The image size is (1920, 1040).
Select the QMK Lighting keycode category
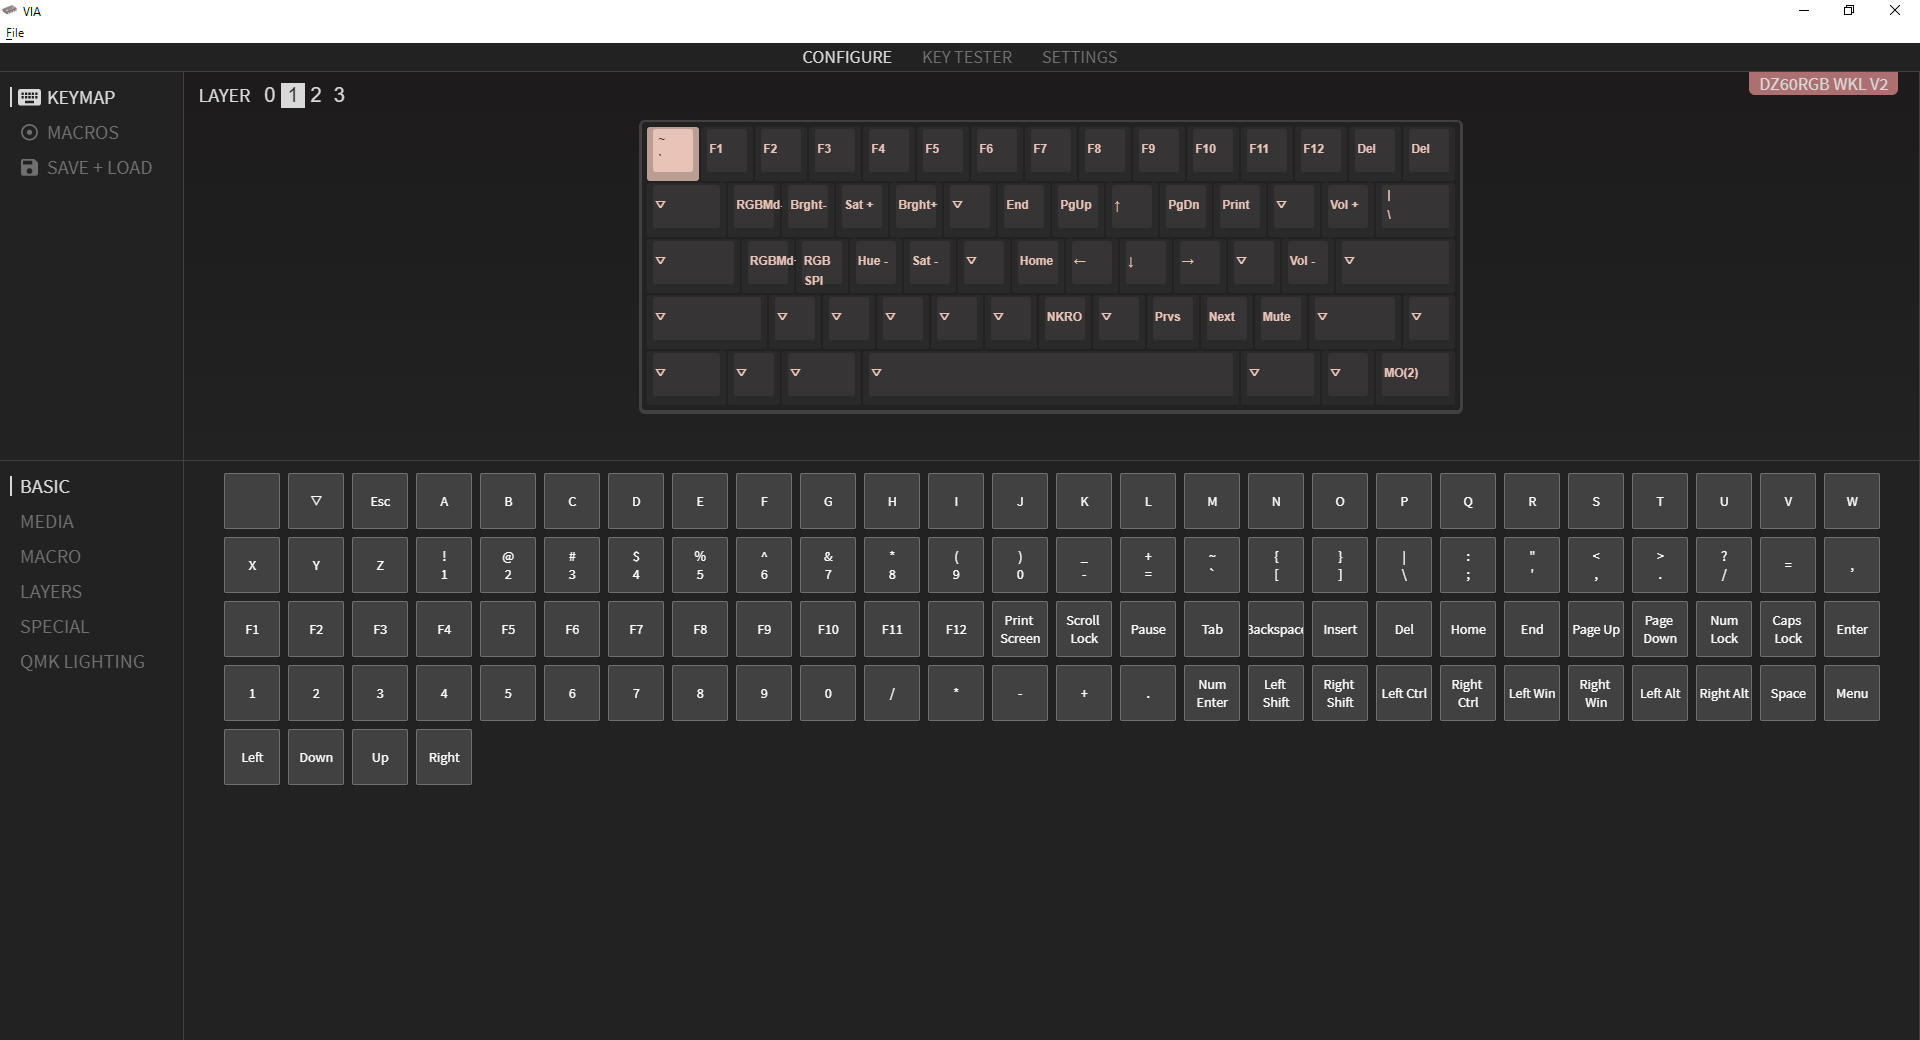(x=83, y=661)
